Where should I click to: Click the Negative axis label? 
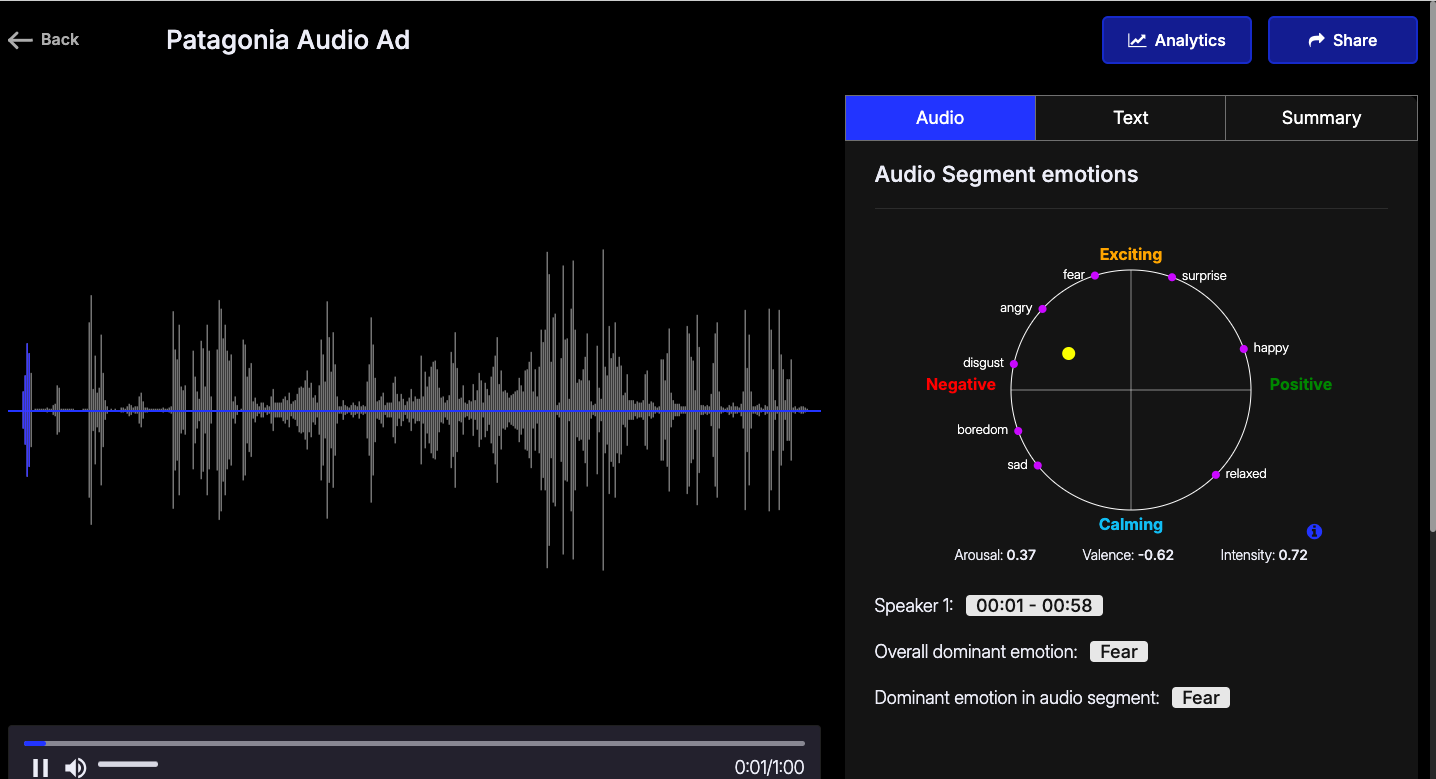coord(961,384)
